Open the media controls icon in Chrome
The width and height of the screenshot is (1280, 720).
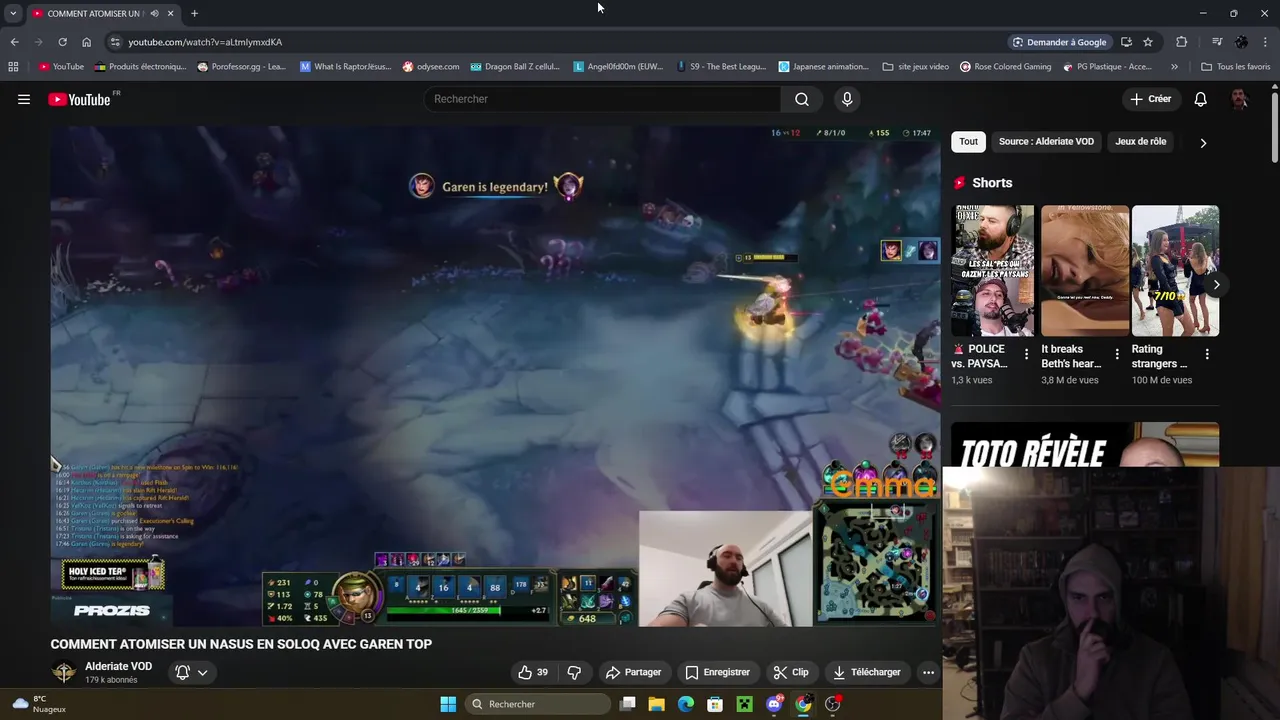pos(1217,42)
